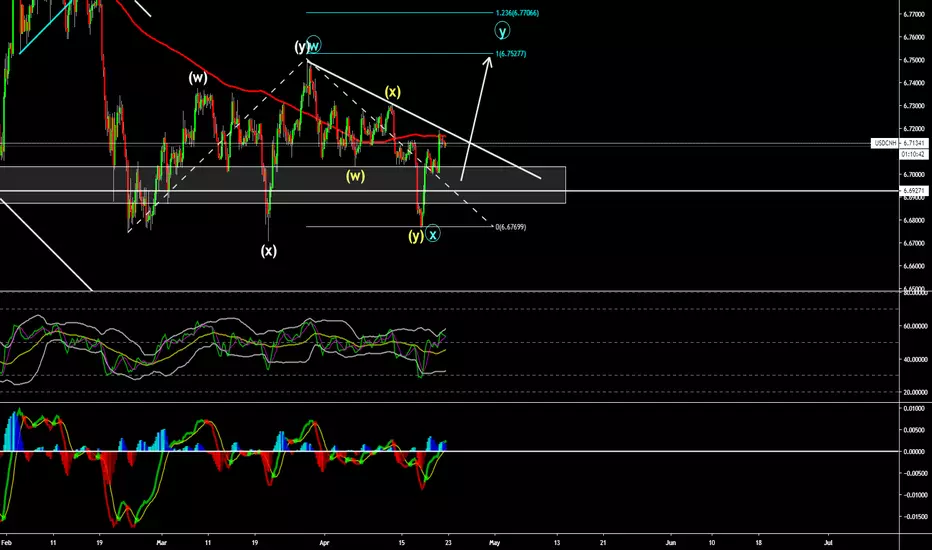Click the May label on time axis

[x=495, y=542]
